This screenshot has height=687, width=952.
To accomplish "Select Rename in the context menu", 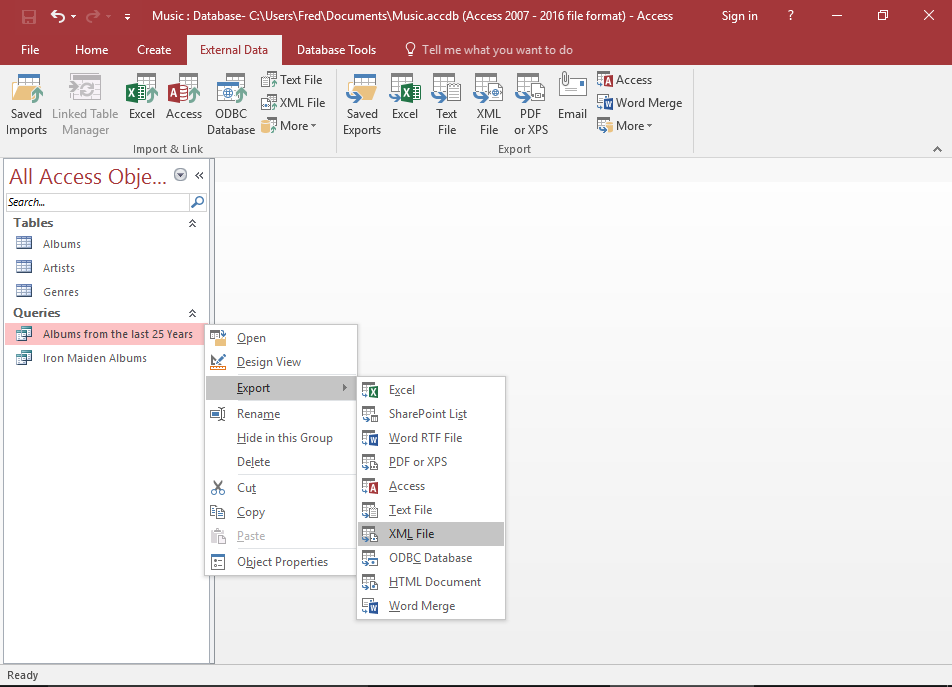I will [x=281, y=414].
